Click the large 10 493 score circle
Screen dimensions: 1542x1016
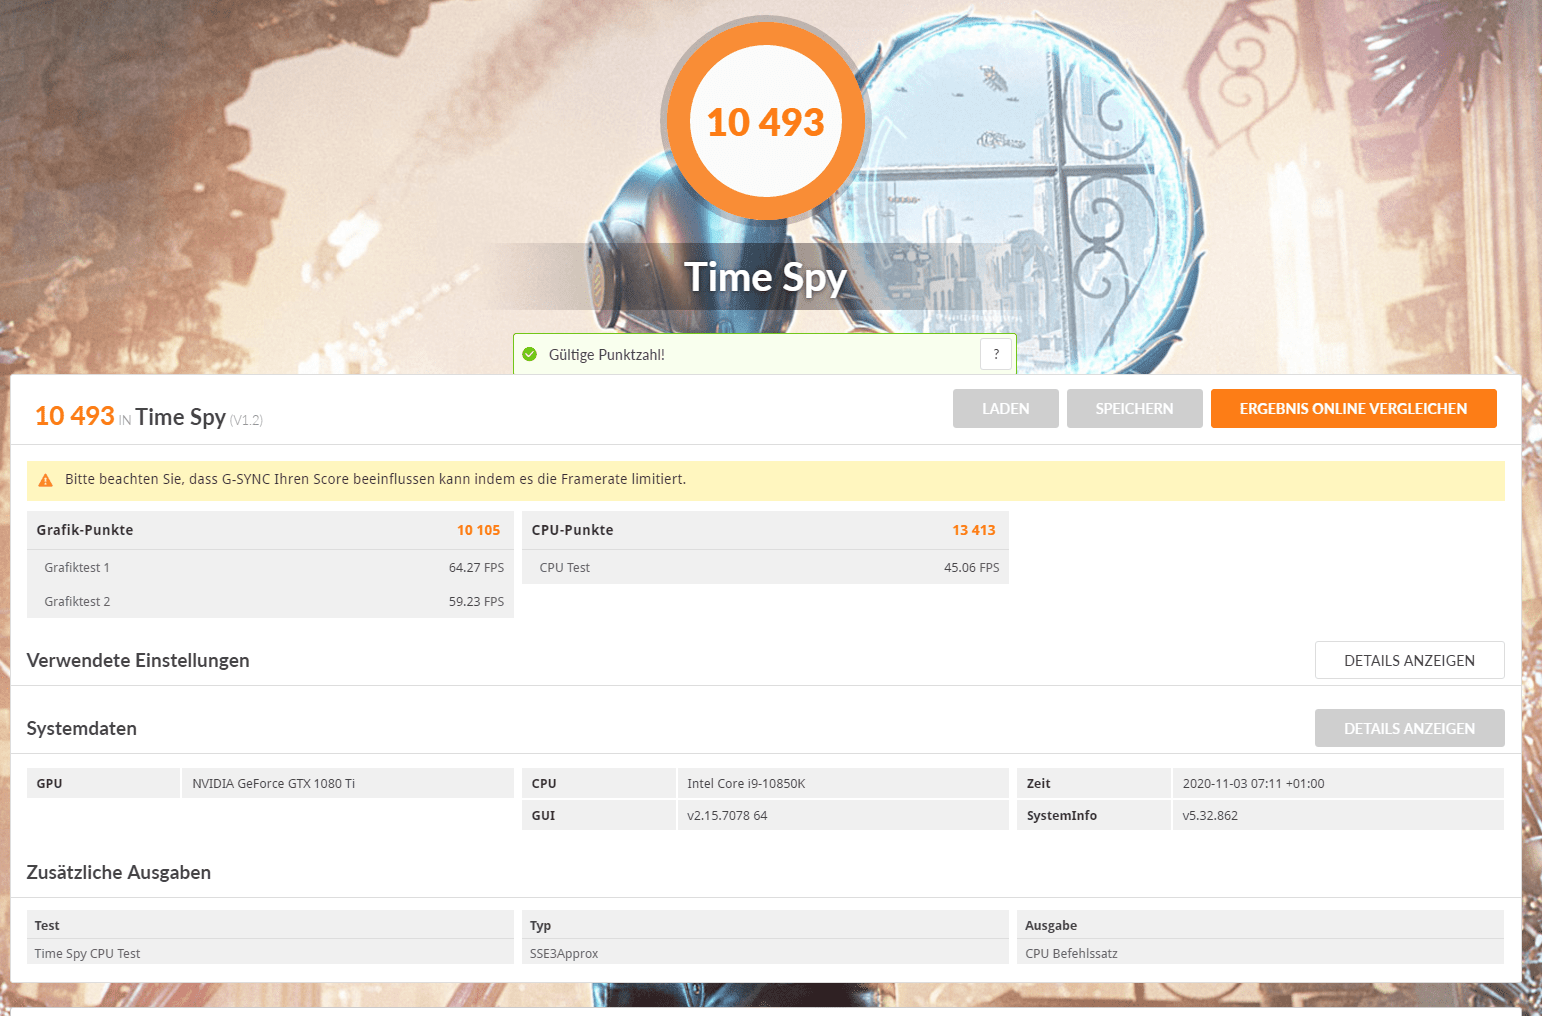[765, 121]
